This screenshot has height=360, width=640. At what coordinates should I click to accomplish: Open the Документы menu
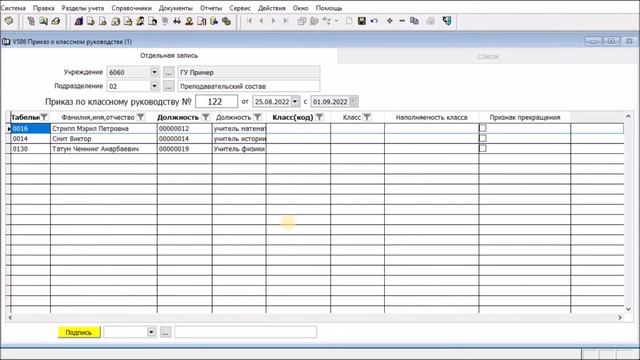click(x=176, y=8)
